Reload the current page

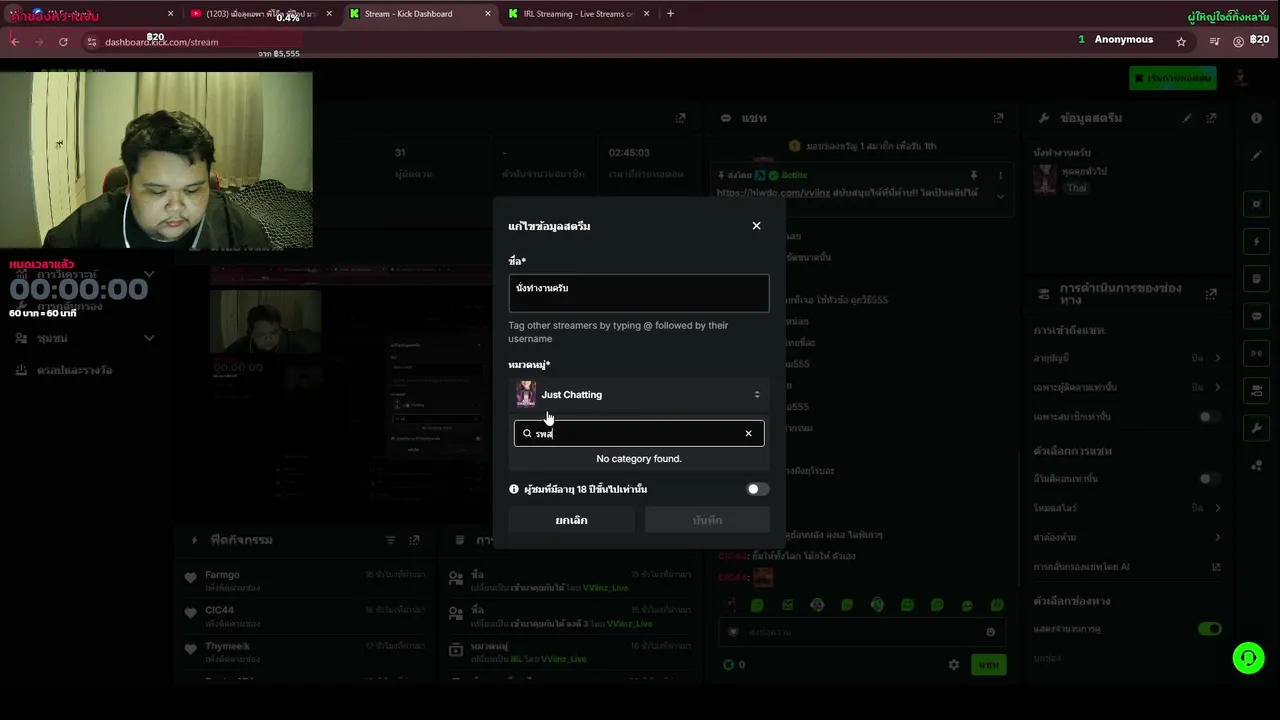point(63,42)
